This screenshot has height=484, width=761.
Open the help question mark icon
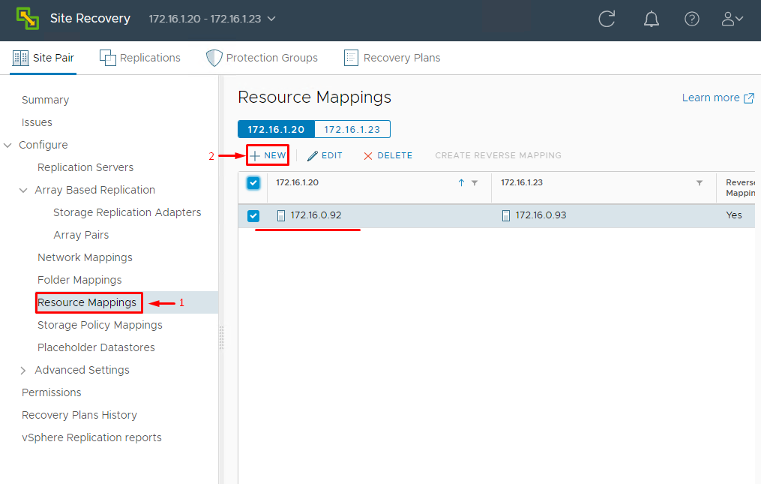[x=692, y=19]
